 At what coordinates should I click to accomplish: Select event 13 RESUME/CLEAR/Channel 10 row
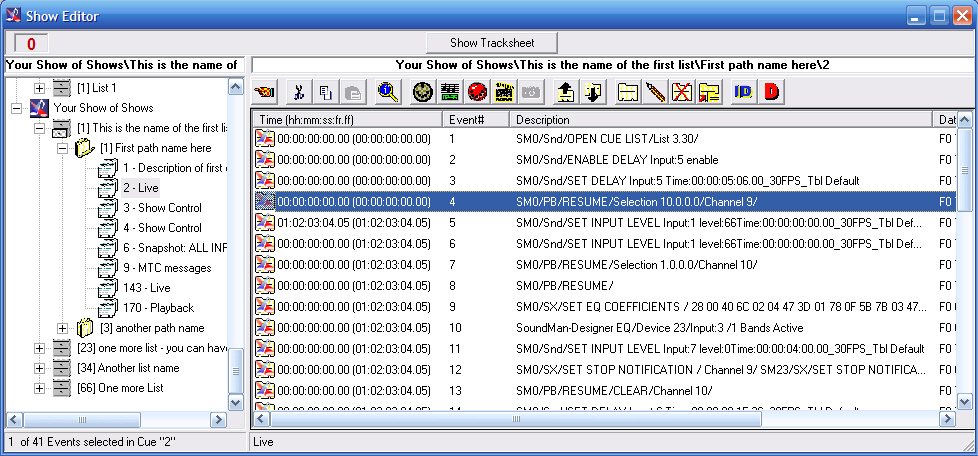point(604,391)
